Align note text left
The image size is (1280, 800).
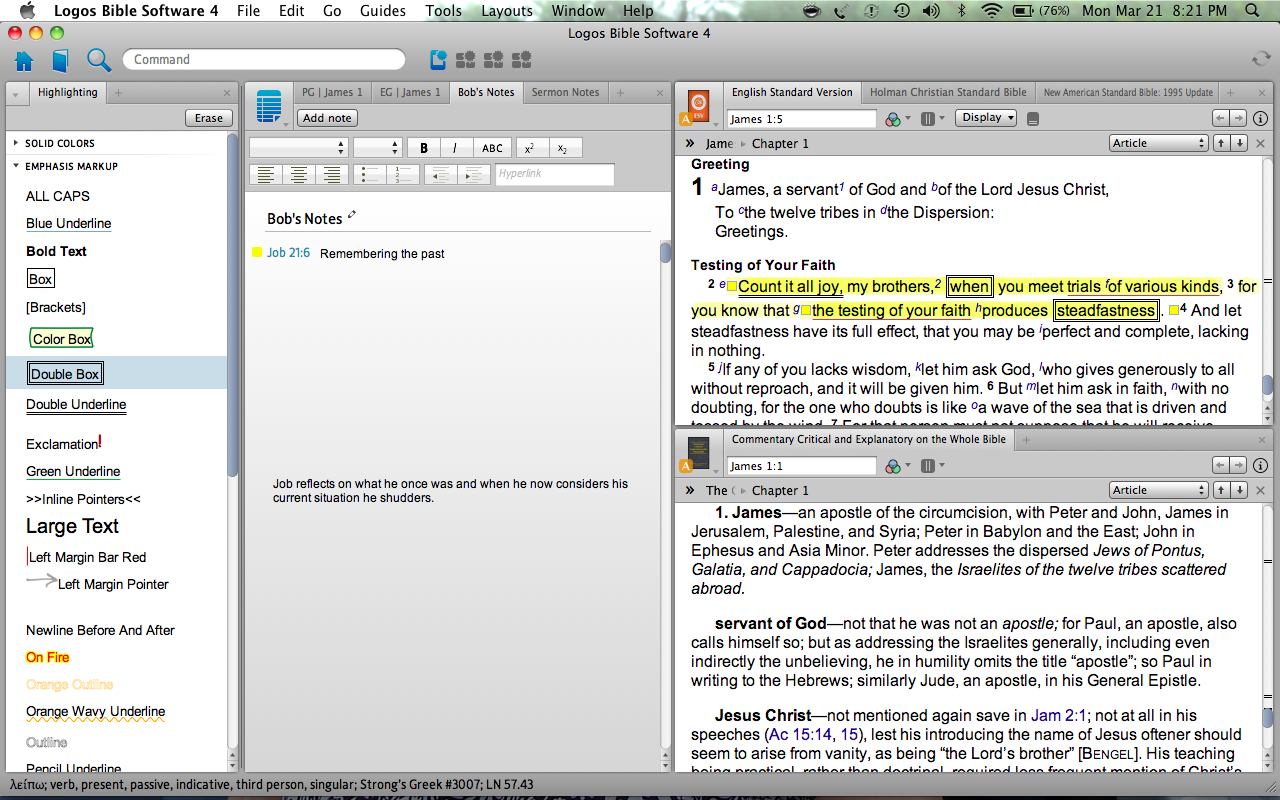click(265, 175)
